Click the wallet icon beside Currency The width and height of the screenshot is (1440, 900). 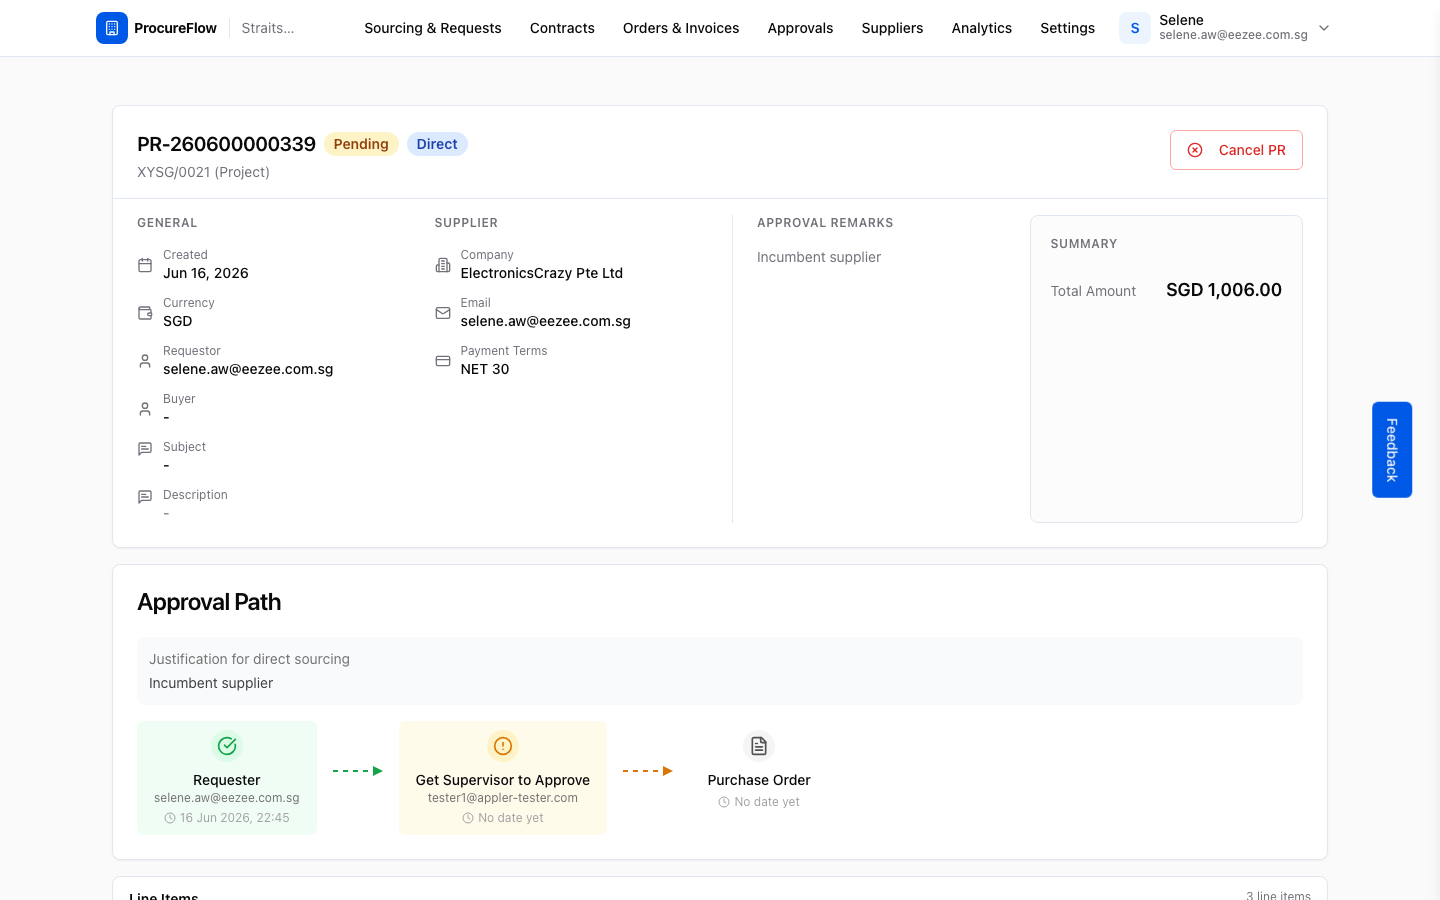(145, 313)
